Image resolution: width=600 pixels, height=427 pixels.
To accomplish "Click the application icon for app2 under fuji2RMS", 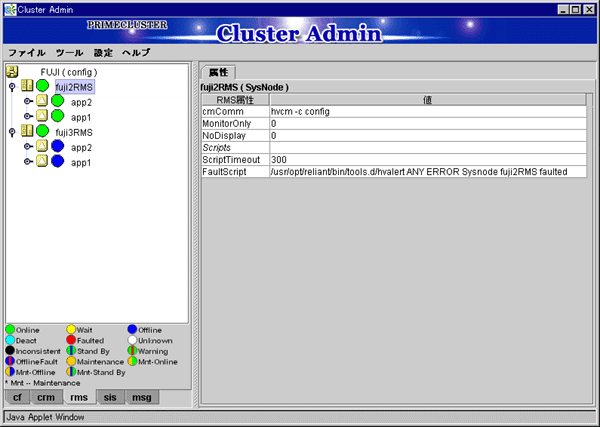I will pos(42,101).
